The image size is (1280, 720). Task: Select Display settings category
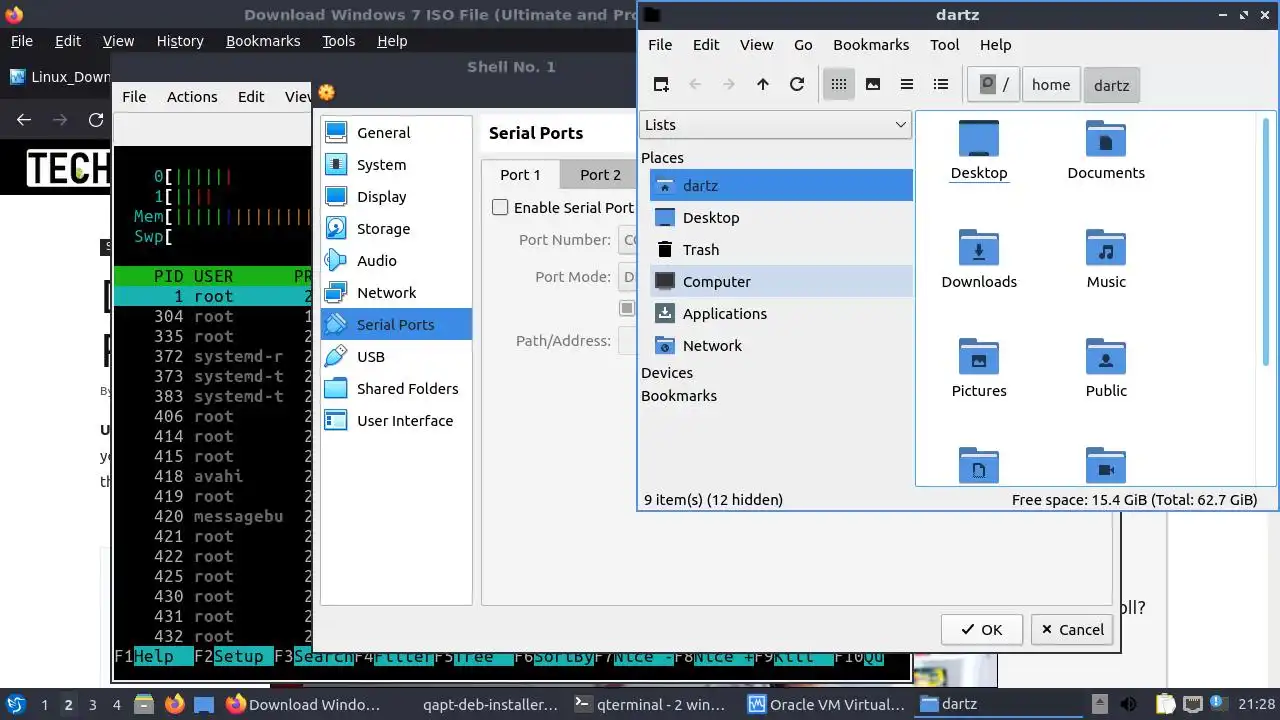[396, 196]
